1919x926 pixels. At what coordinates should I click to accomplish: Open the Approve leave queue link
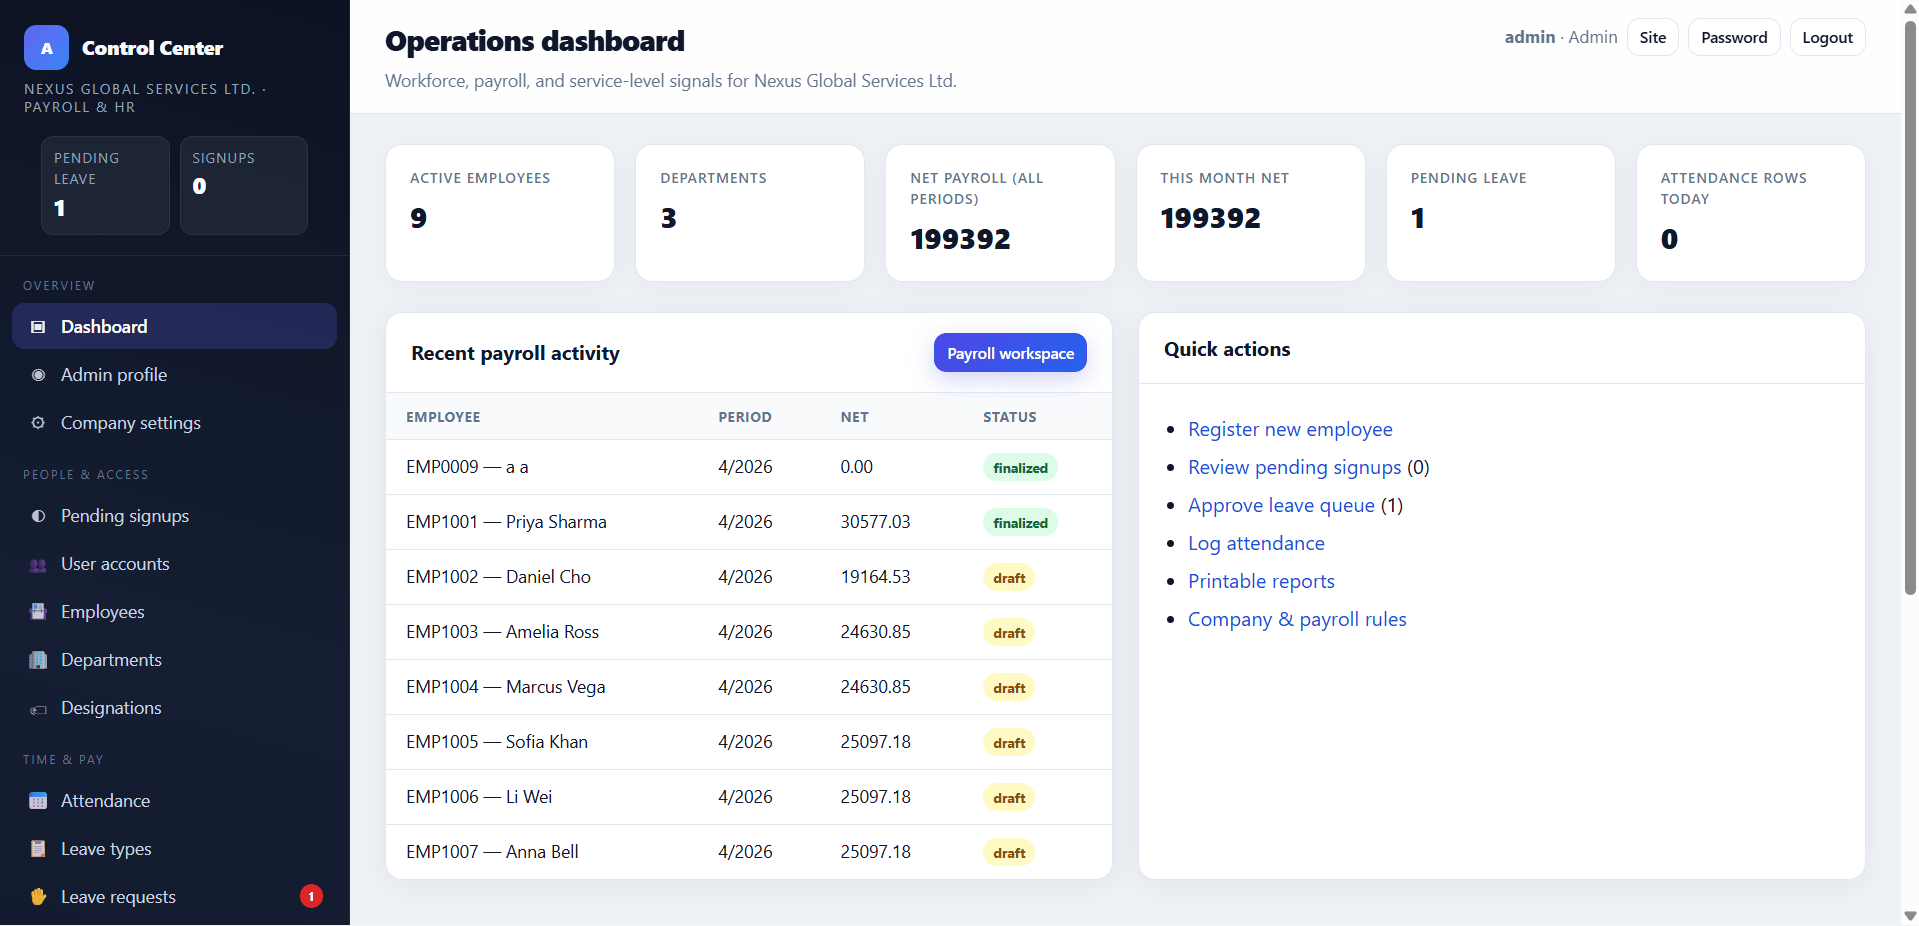[x=1281, y=505]
